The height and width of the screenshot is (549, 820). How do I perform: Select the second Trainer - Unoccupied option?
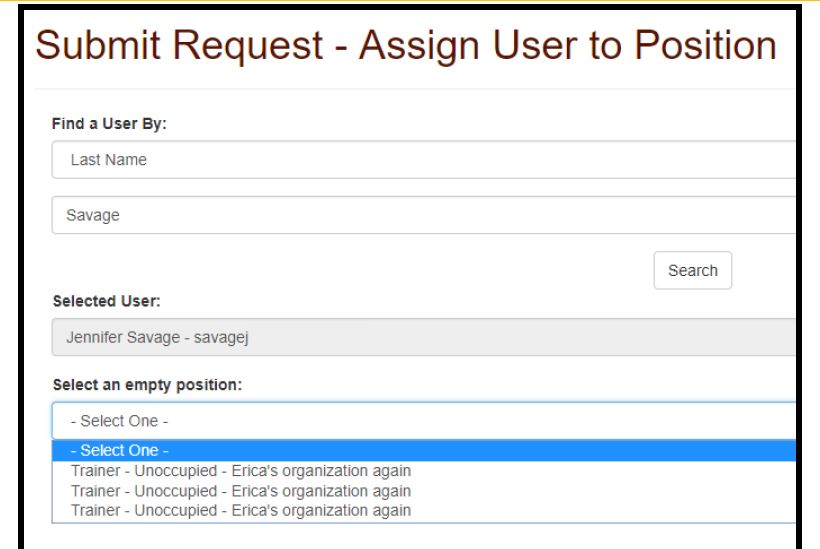pyautogui.click(x=424, y=491)
